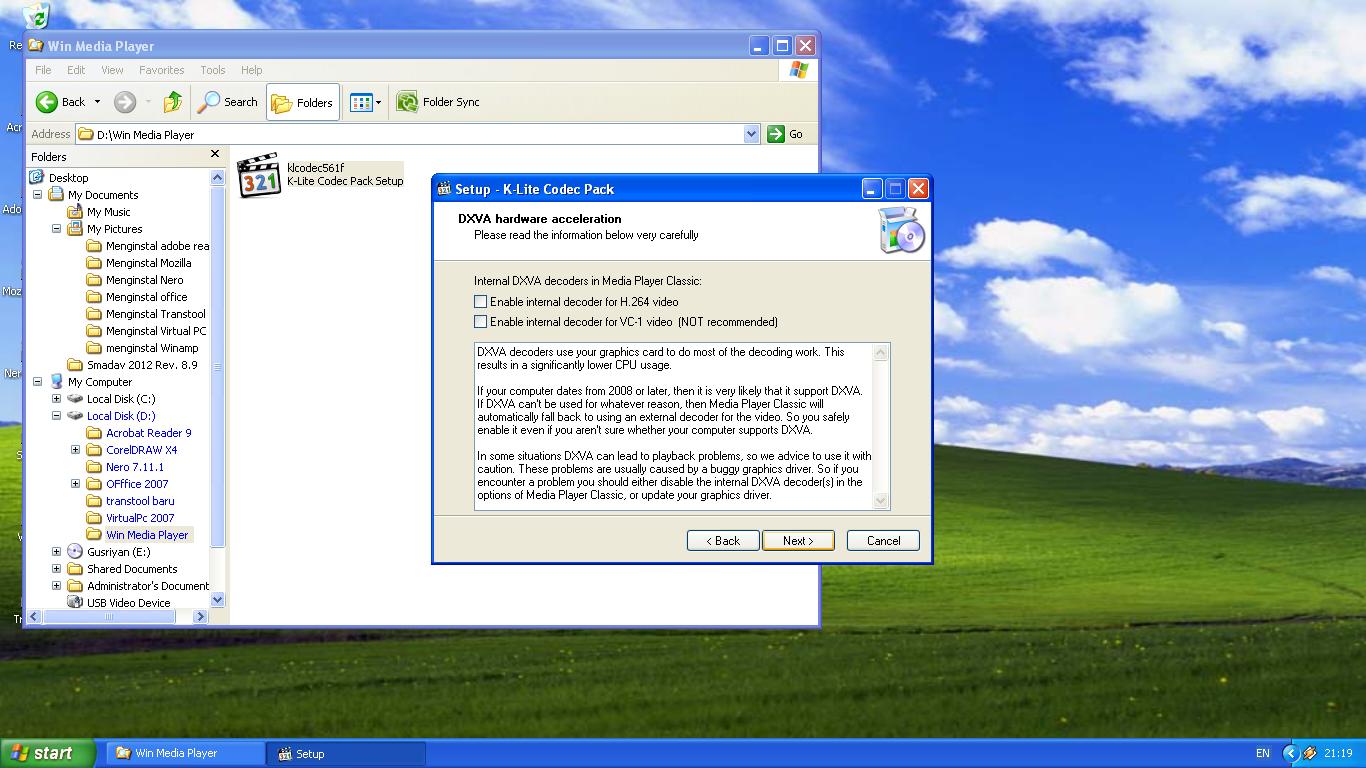Go Back in the setup wizard
Viewport: 1366px width, 768px height.
(x=723, y=540)
